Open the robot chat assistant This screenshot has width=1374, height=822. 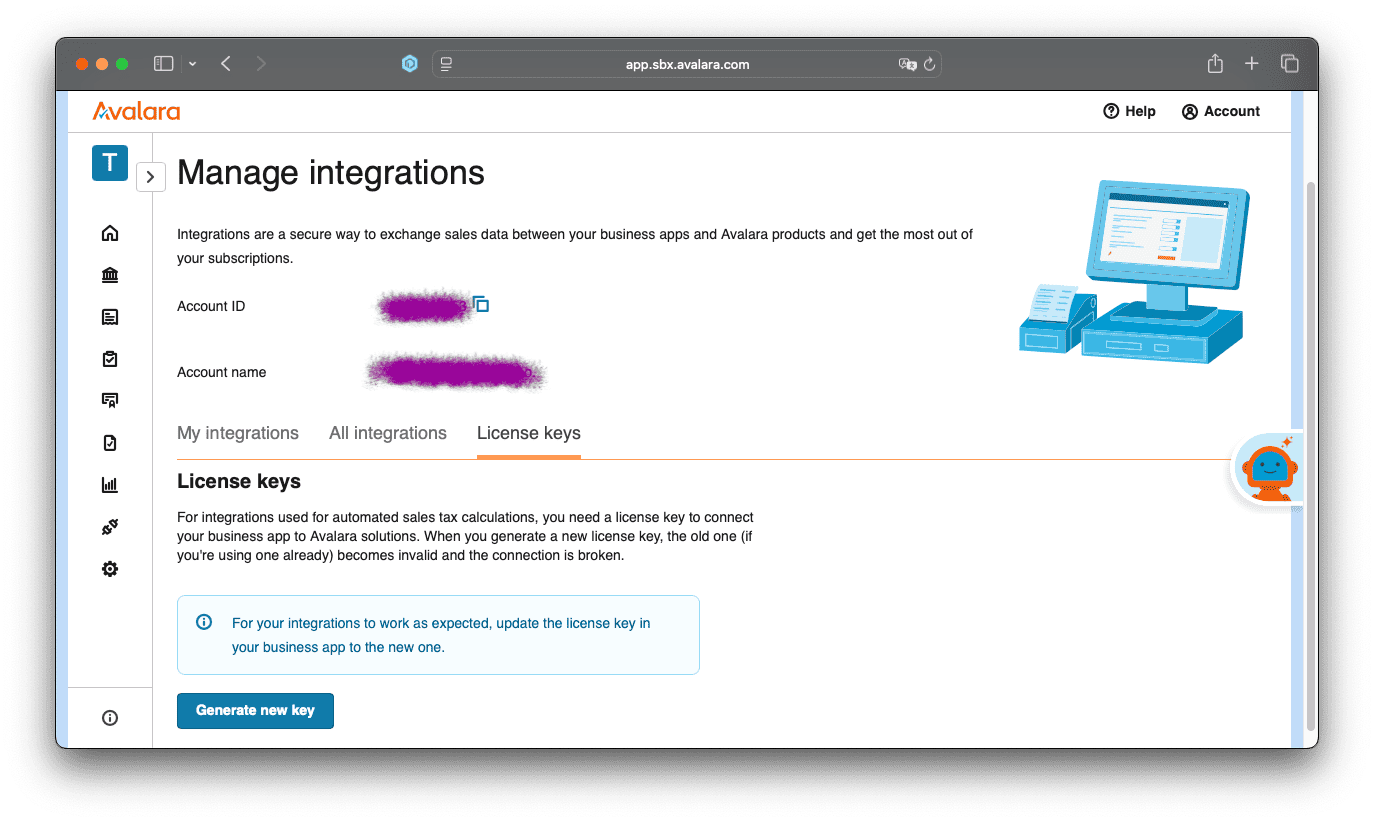(1268, 468)
